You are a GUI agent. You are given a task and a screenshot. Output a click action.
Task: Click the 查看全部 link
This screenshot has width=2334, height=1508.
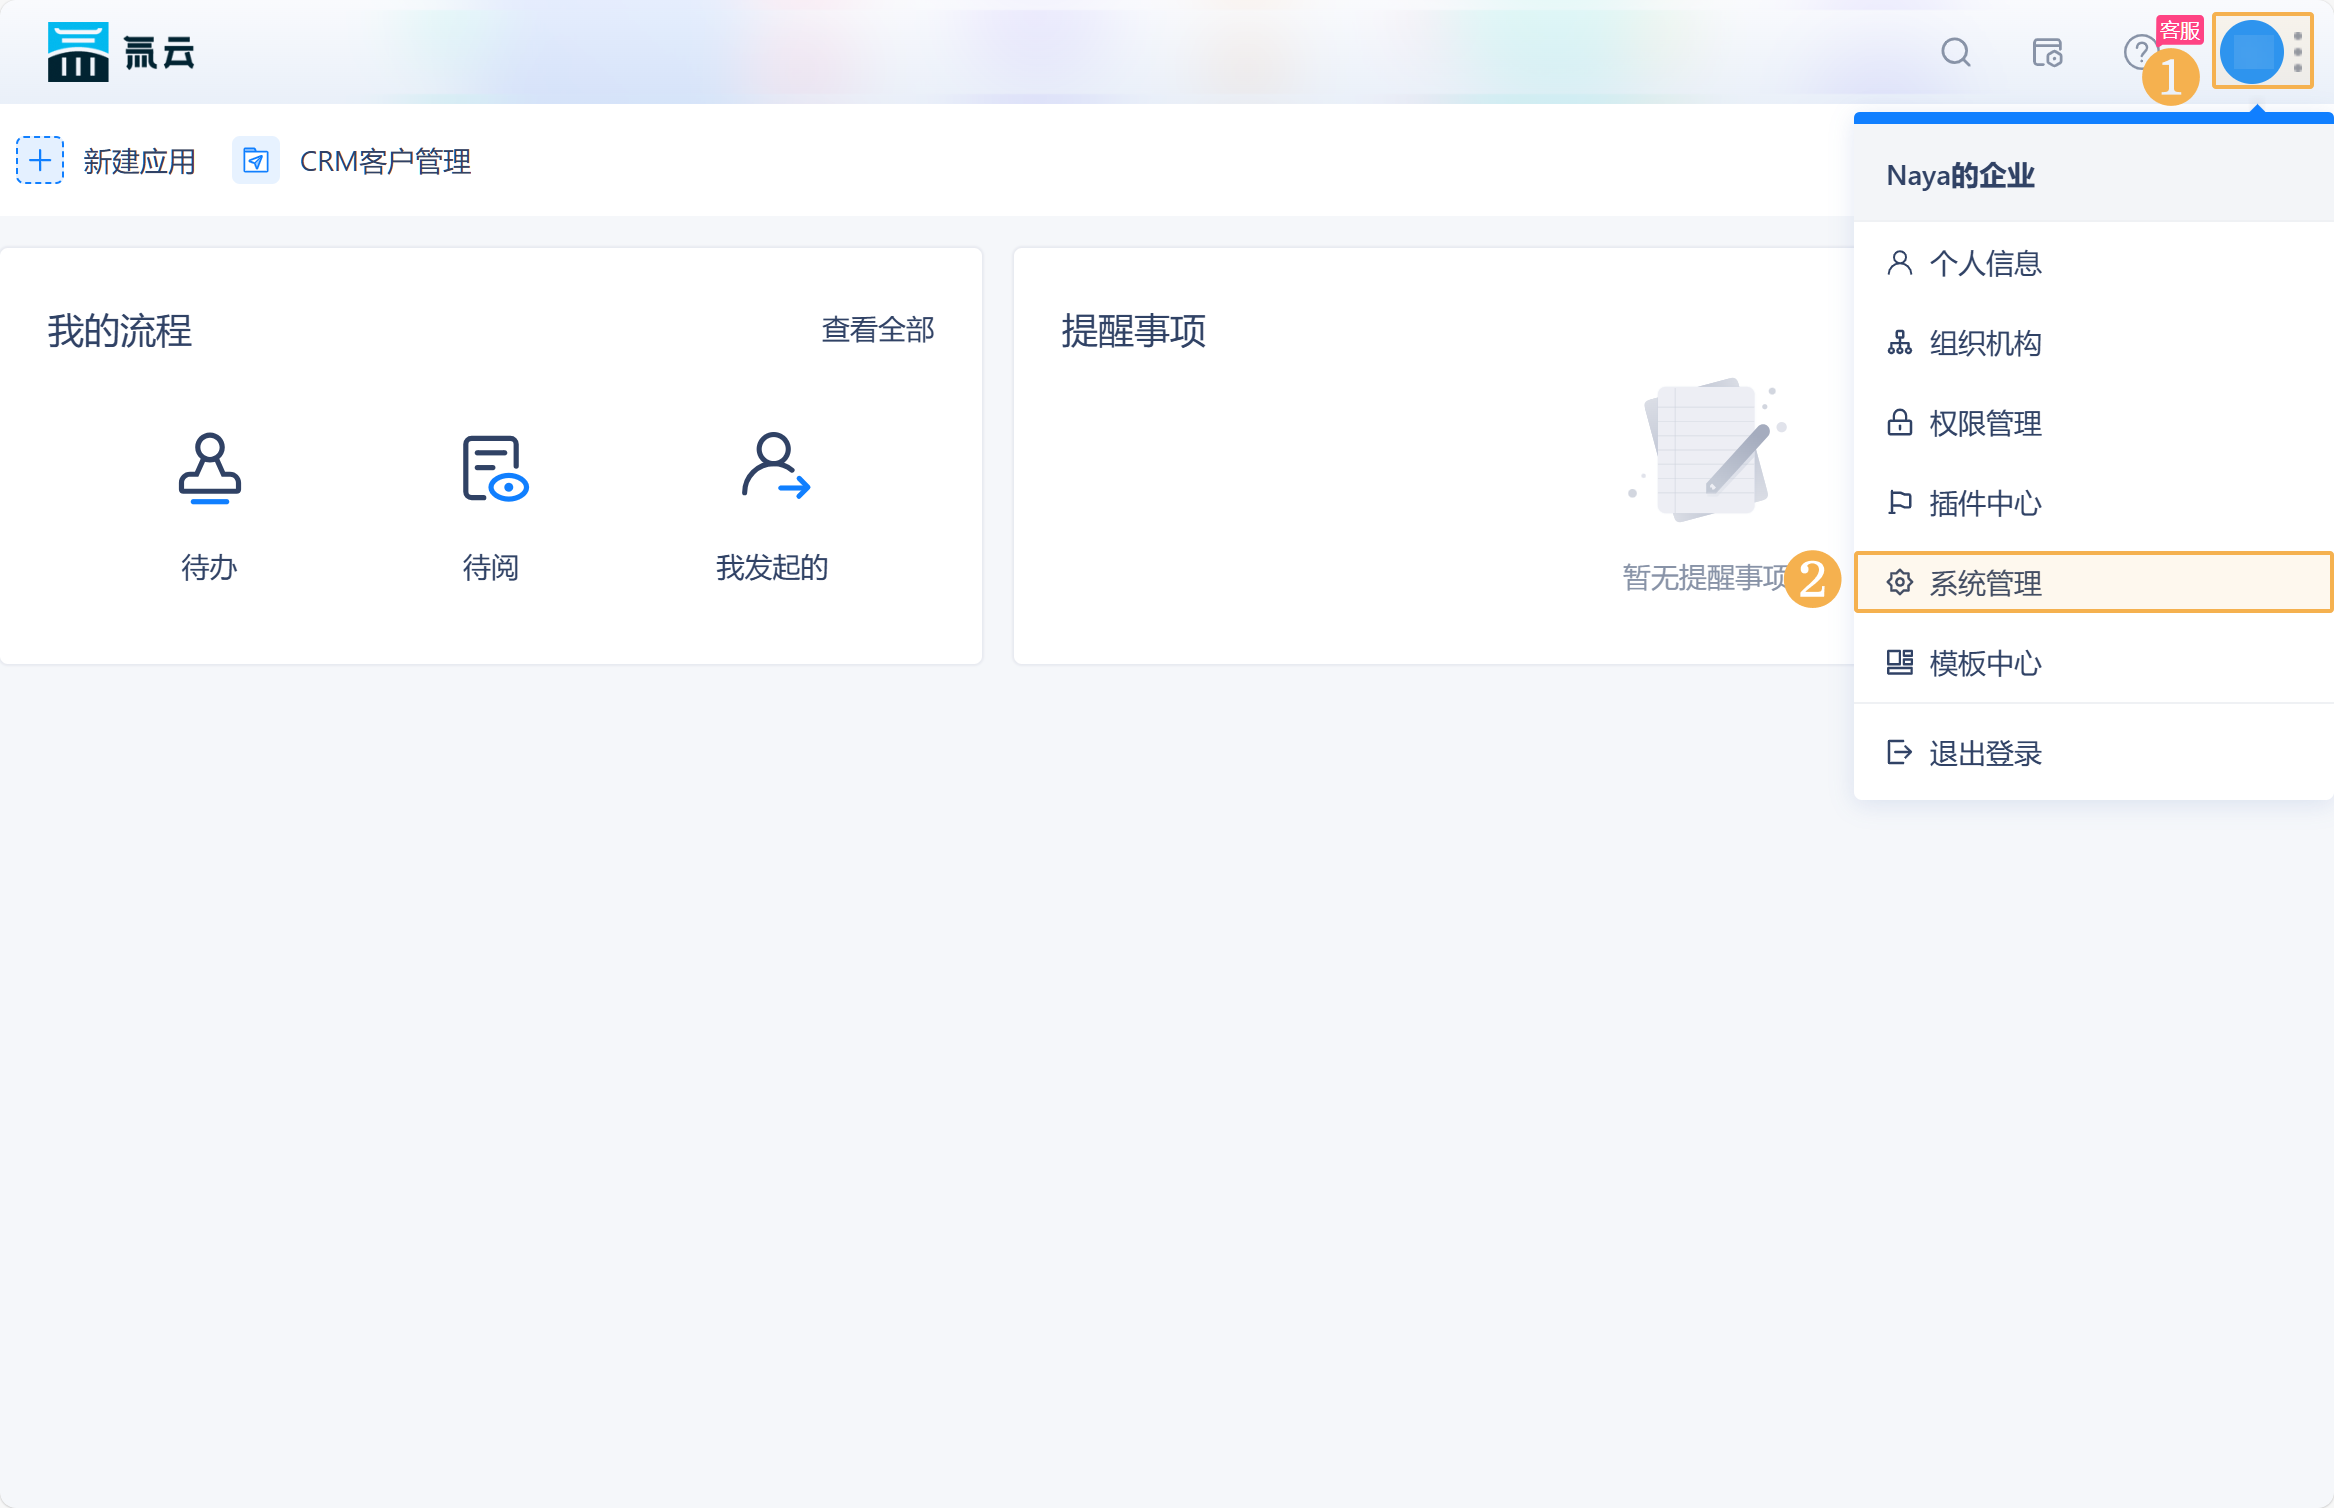point(877,330)
